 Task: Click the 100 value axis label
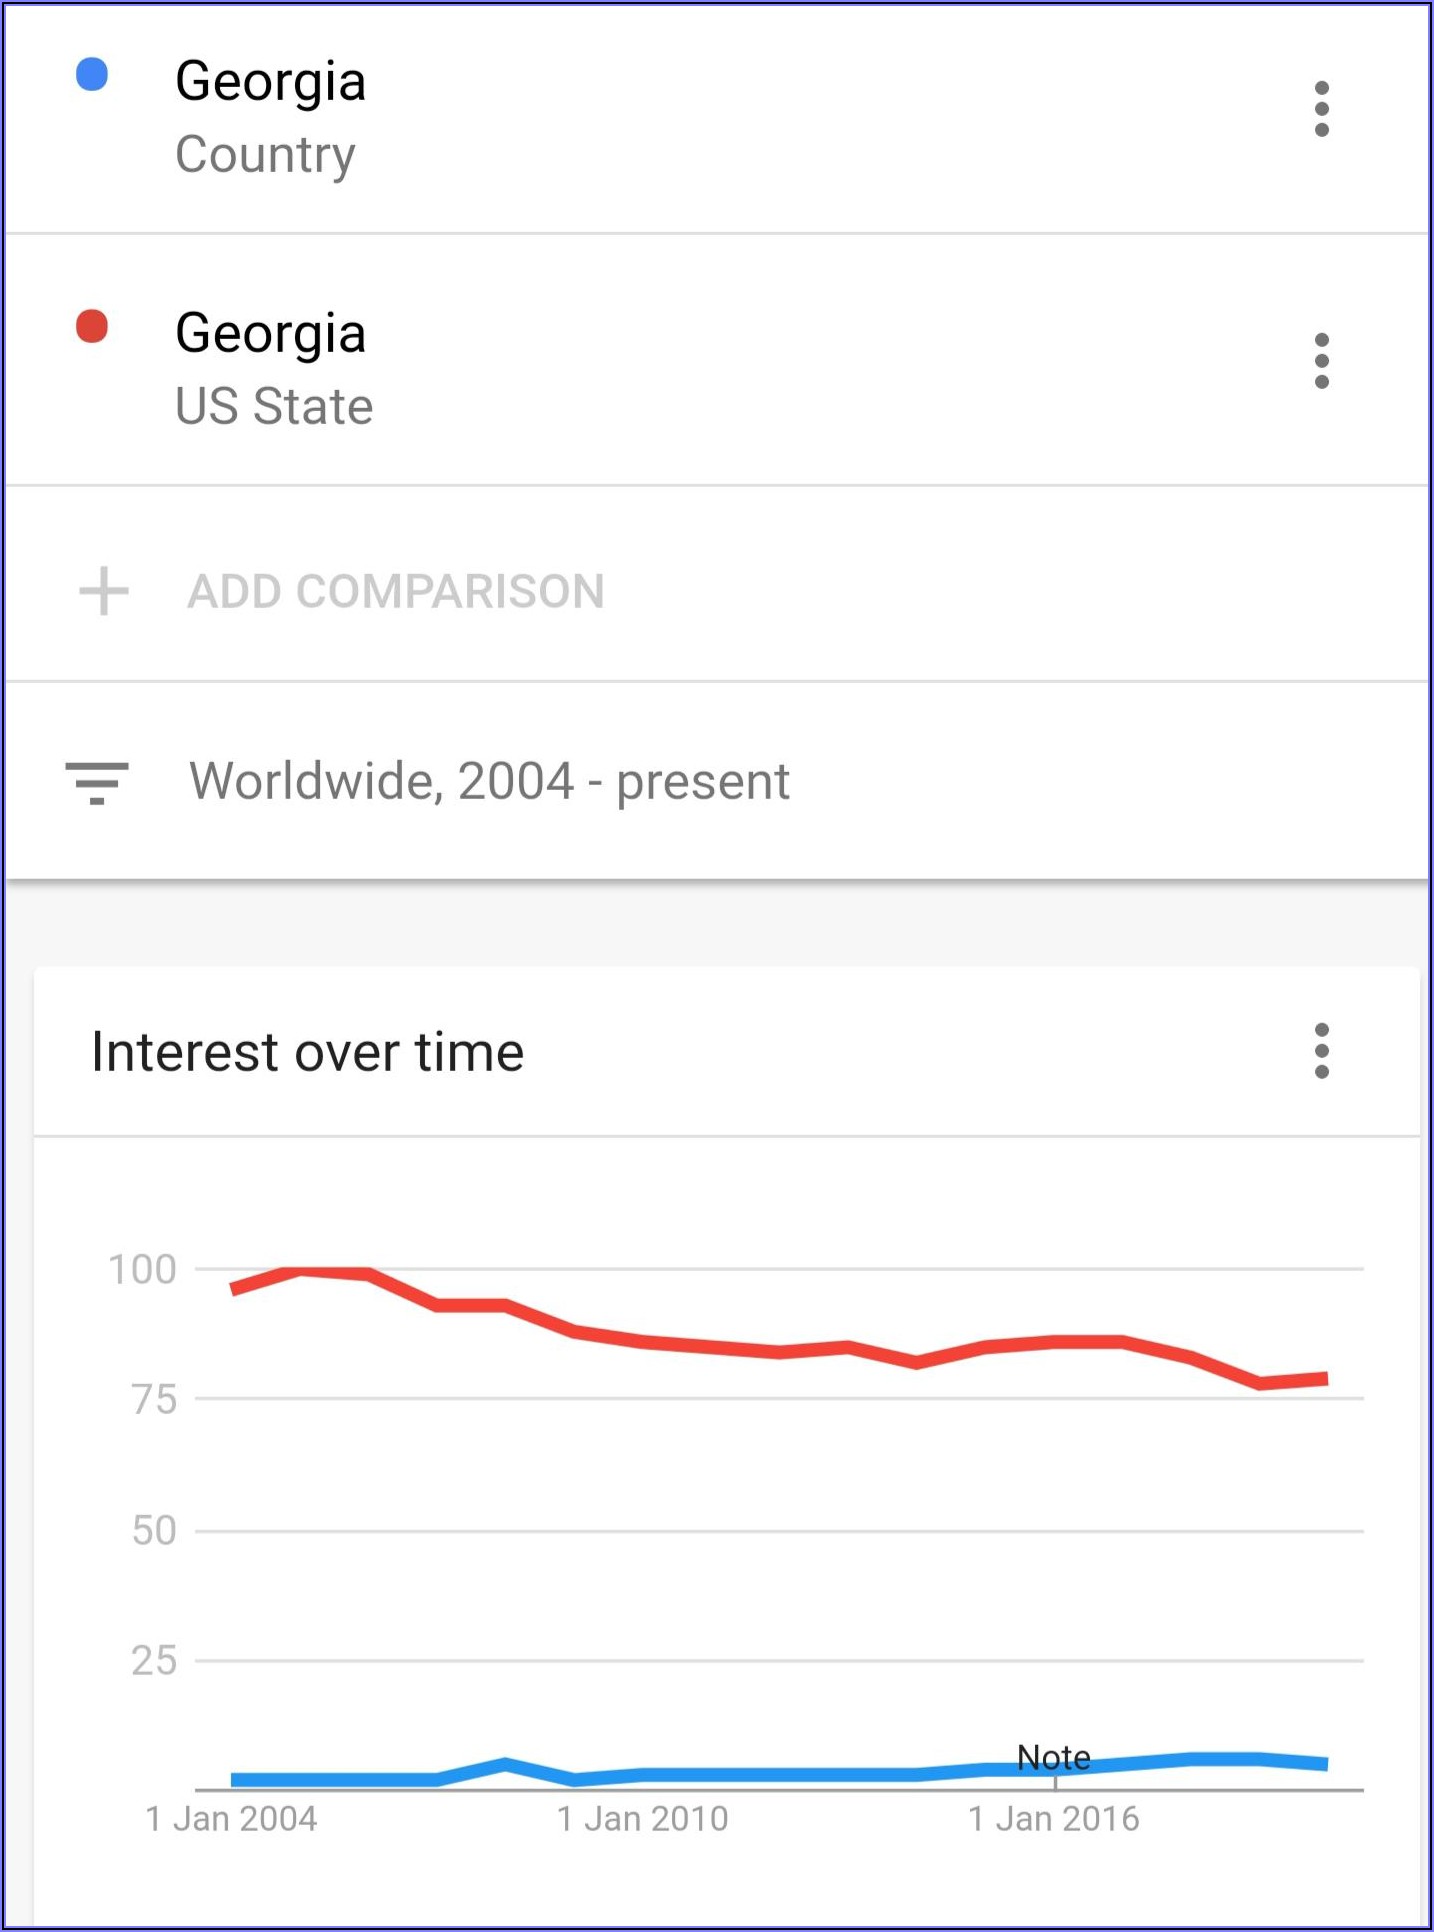click(x=142, y=1270)
